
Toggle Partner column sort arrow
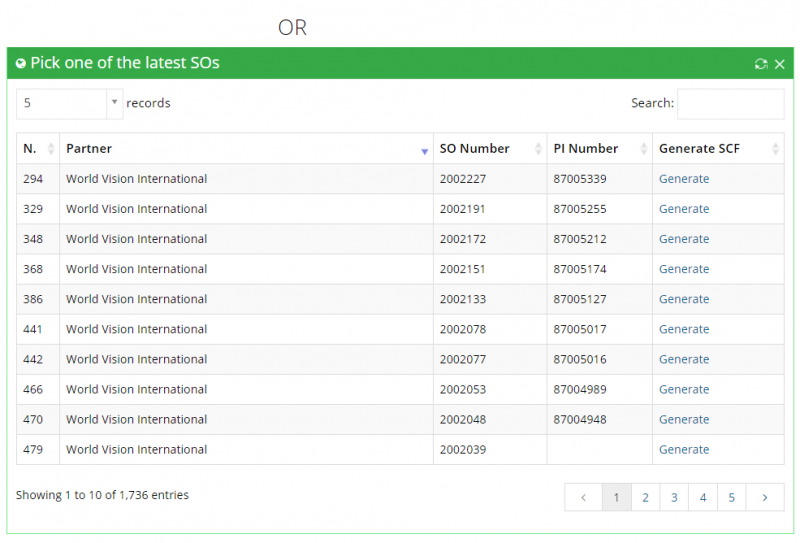click(425, 149)
